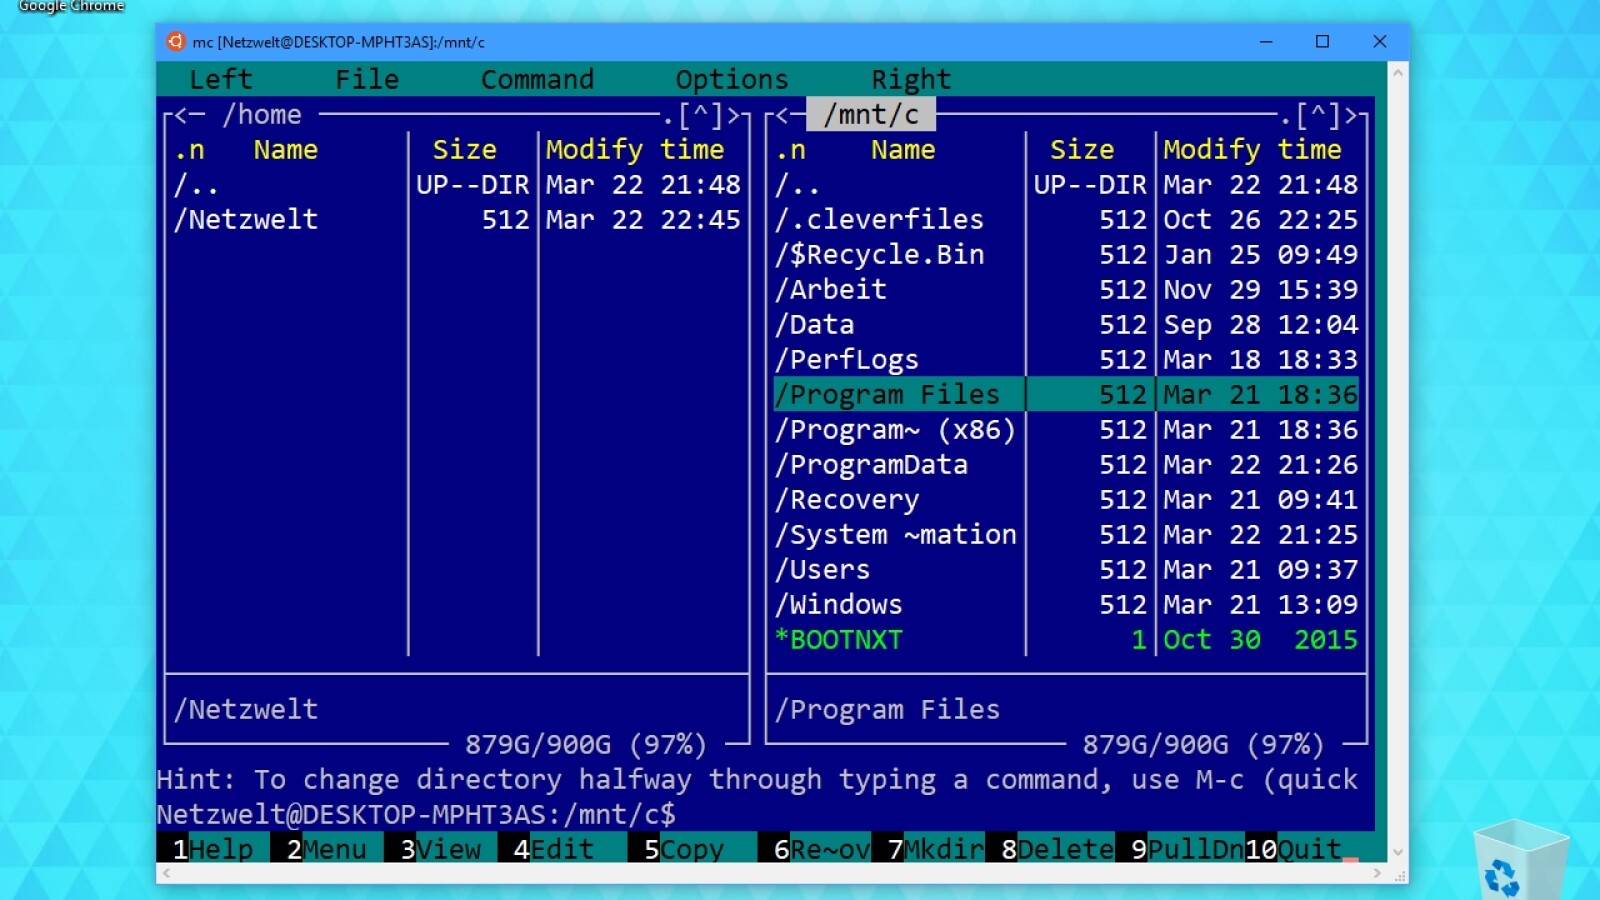
Task: Click the mc application icon in the title bar
Action: (176, 41)
